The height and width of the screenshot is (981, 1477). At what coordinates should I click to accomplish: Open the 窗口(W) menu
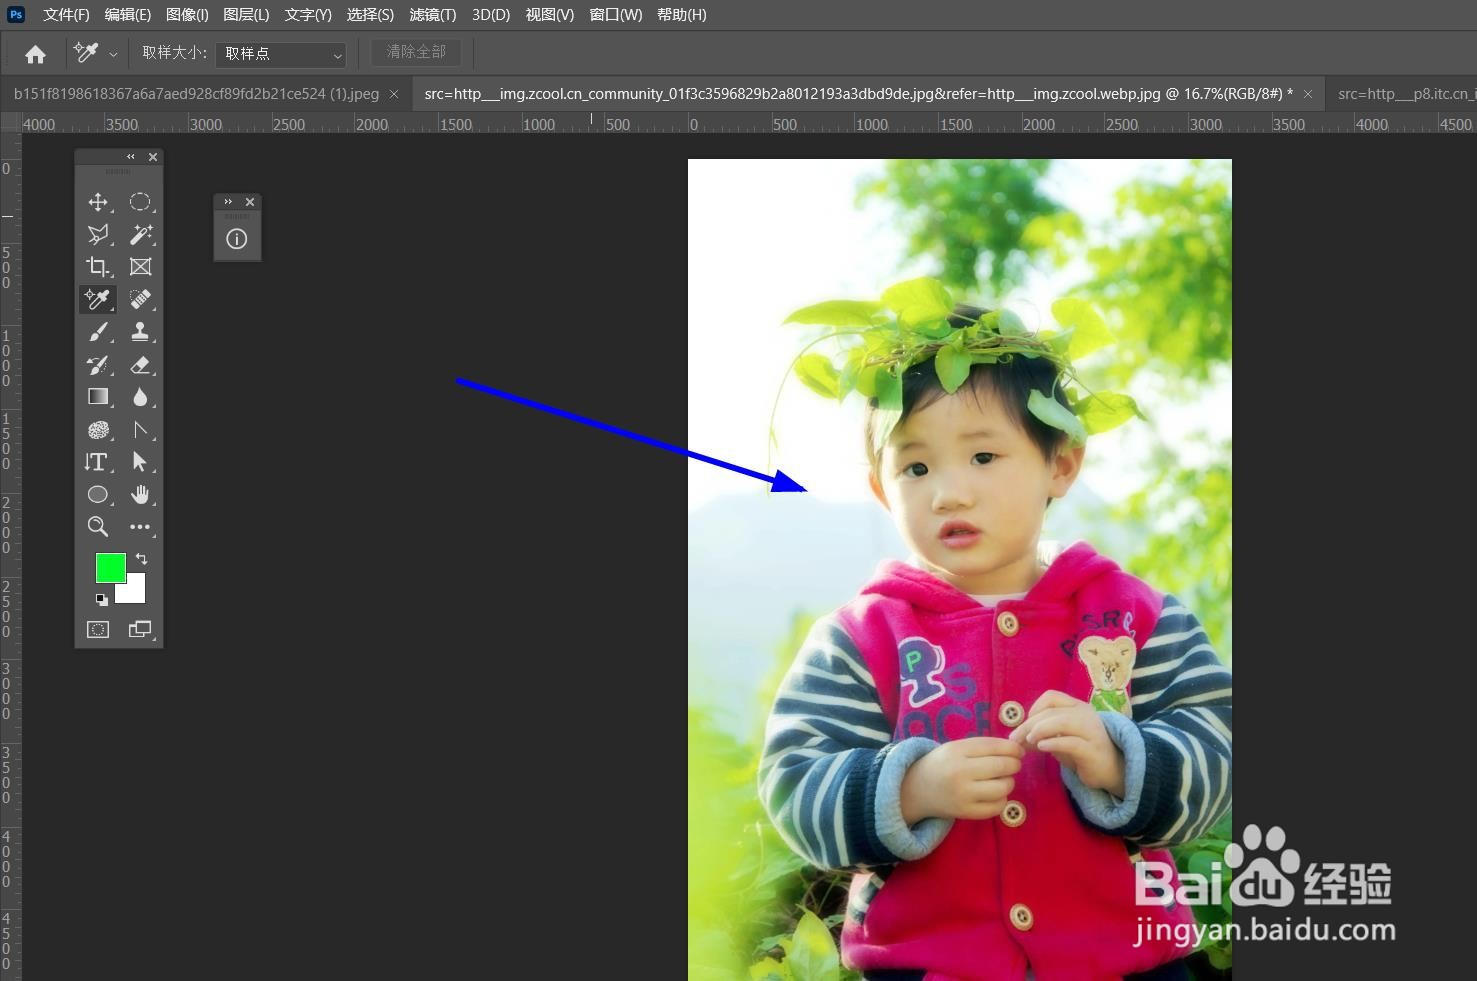pyautogui.click(x=616, y=15)
